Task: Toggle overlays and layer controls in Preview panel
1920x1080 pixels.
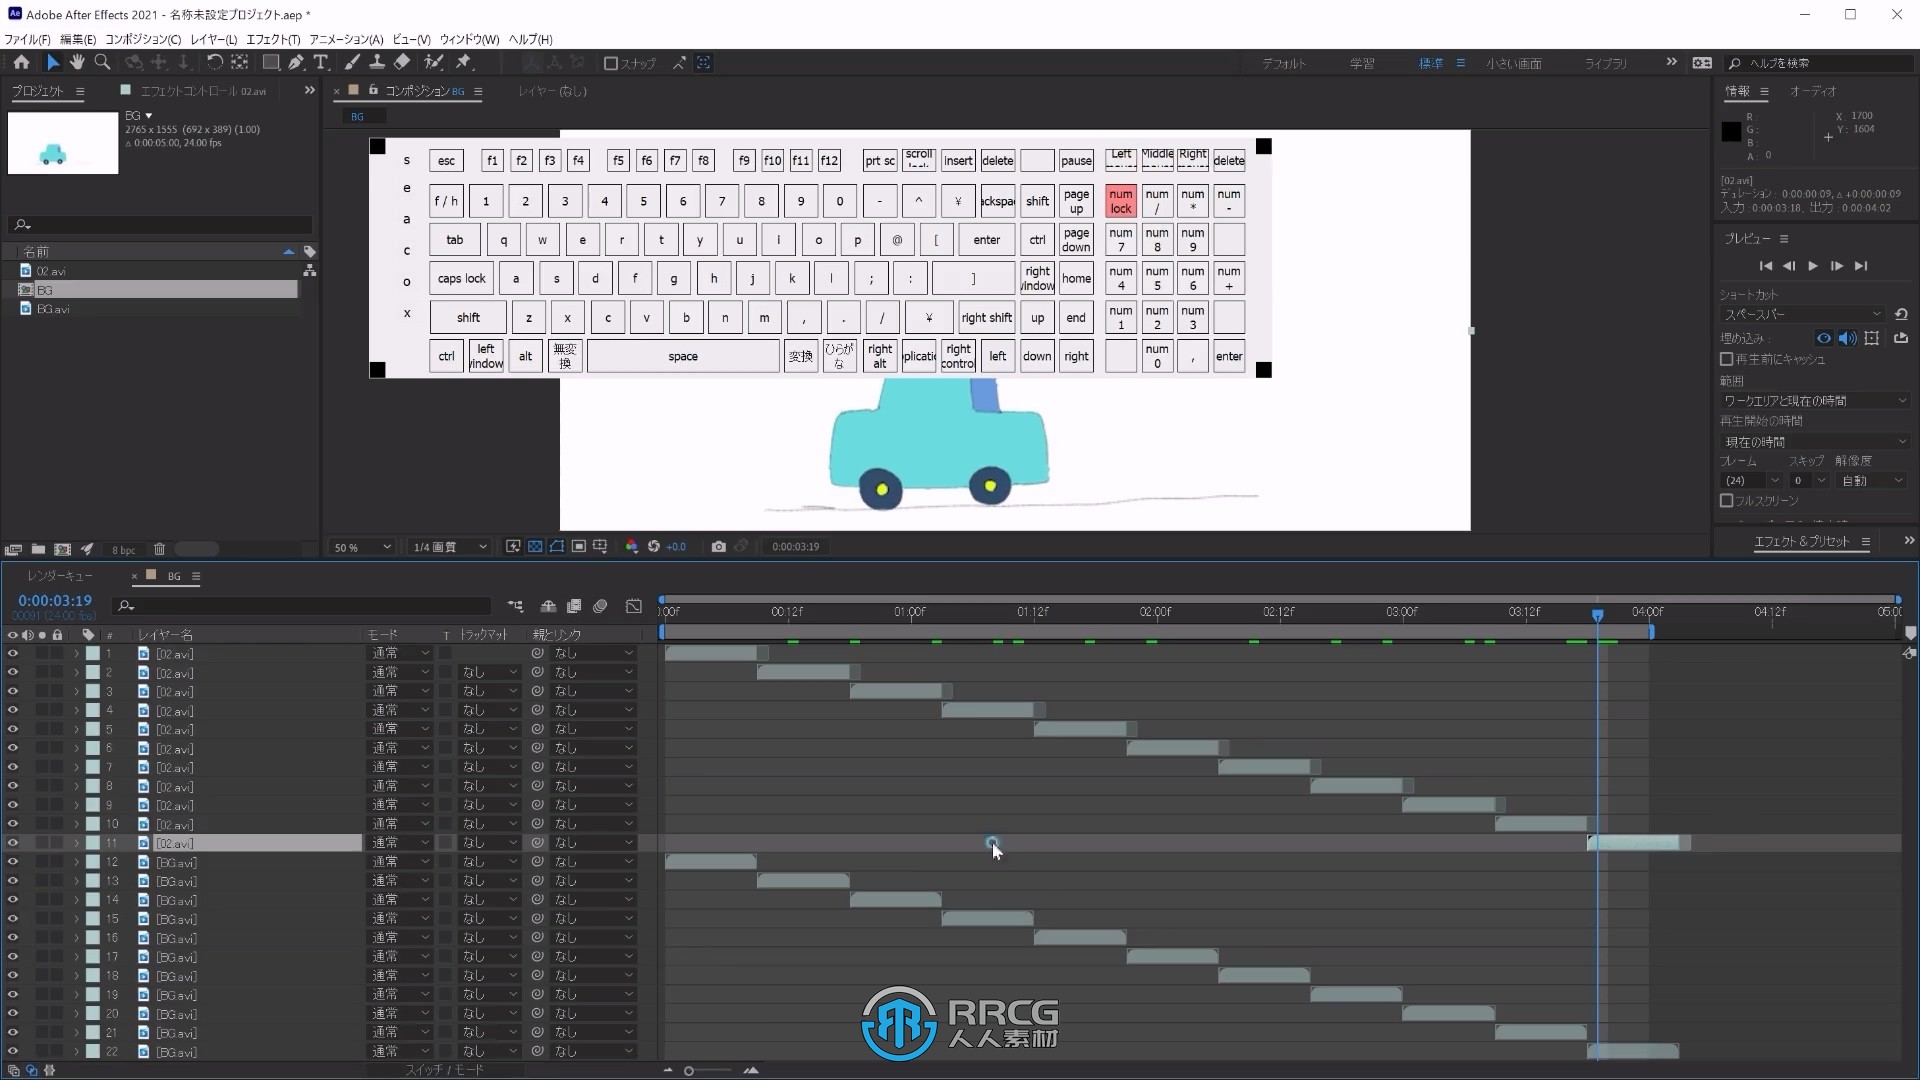Action: coord(1872,339)
